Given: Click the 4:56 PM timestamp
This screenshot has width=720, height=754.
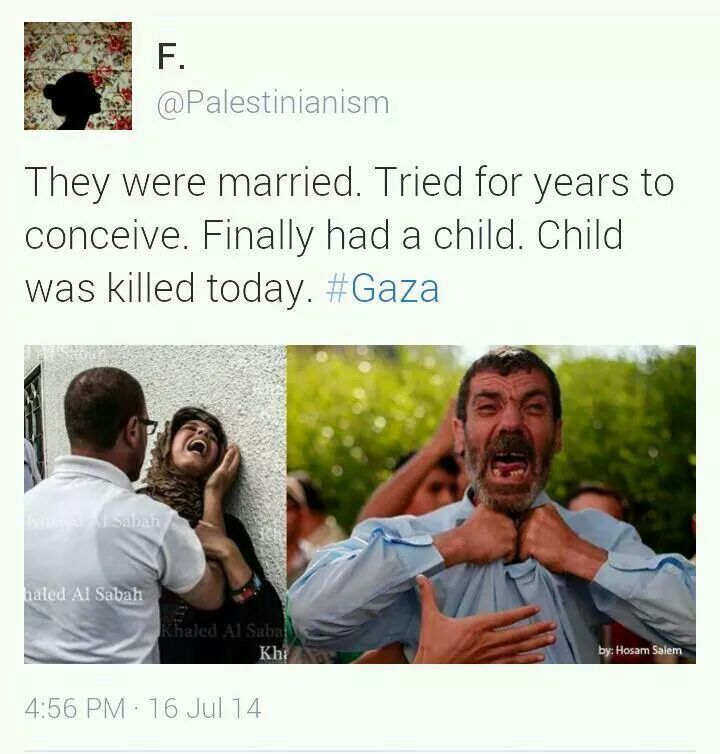Looking at the screenshot, I should tap(75, 708).
